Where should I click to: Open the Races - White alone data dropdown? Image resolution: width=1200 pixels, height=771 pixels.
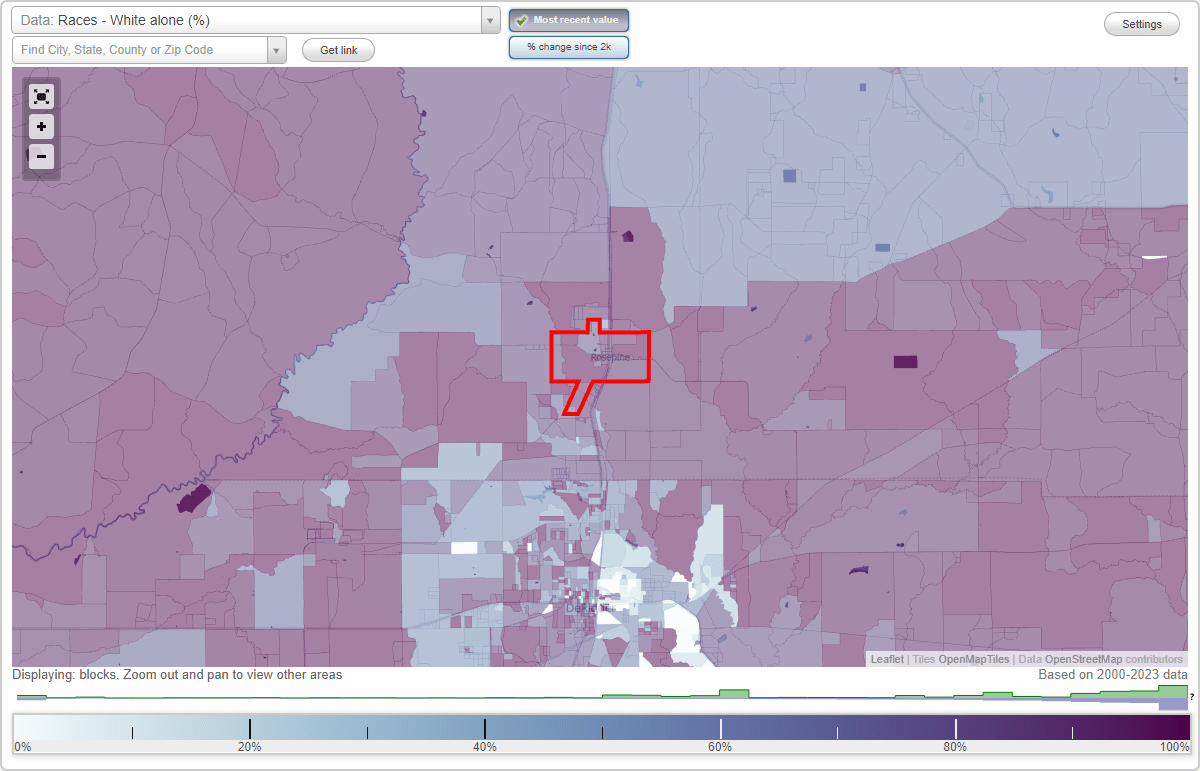(x=250, y=19)
